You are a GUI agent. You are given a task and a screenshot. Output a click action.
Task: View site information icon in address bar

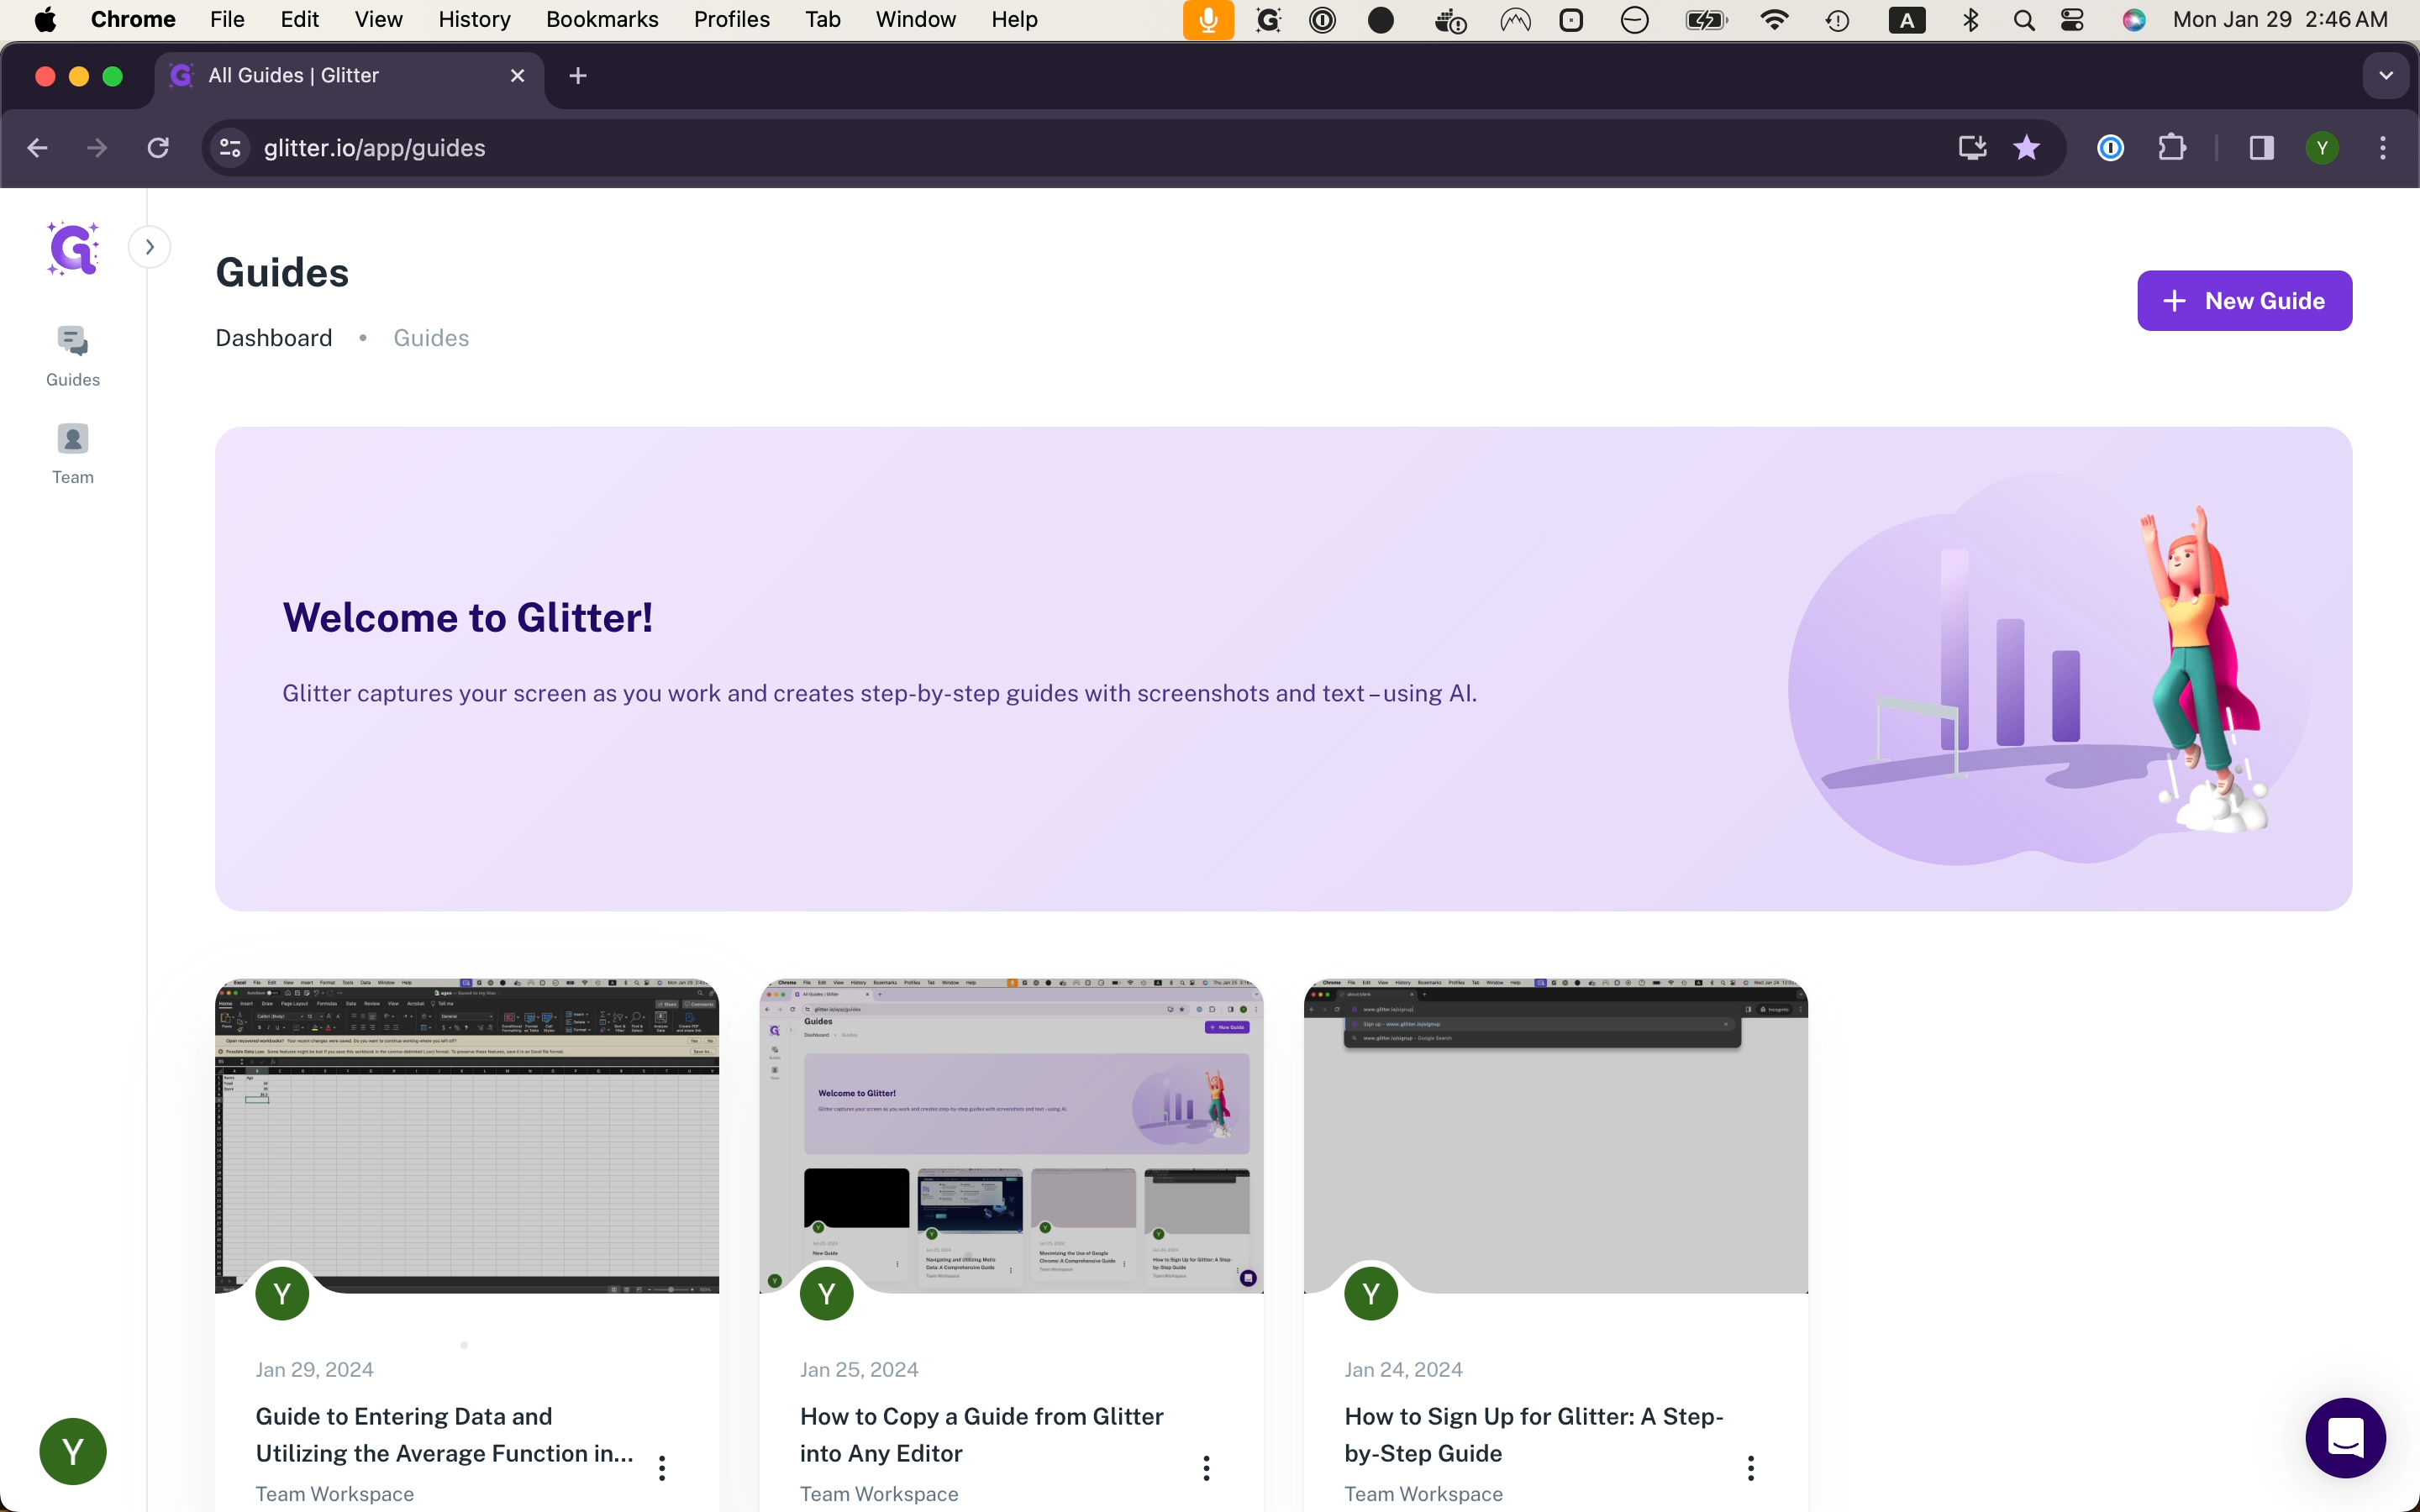(230, 148)
